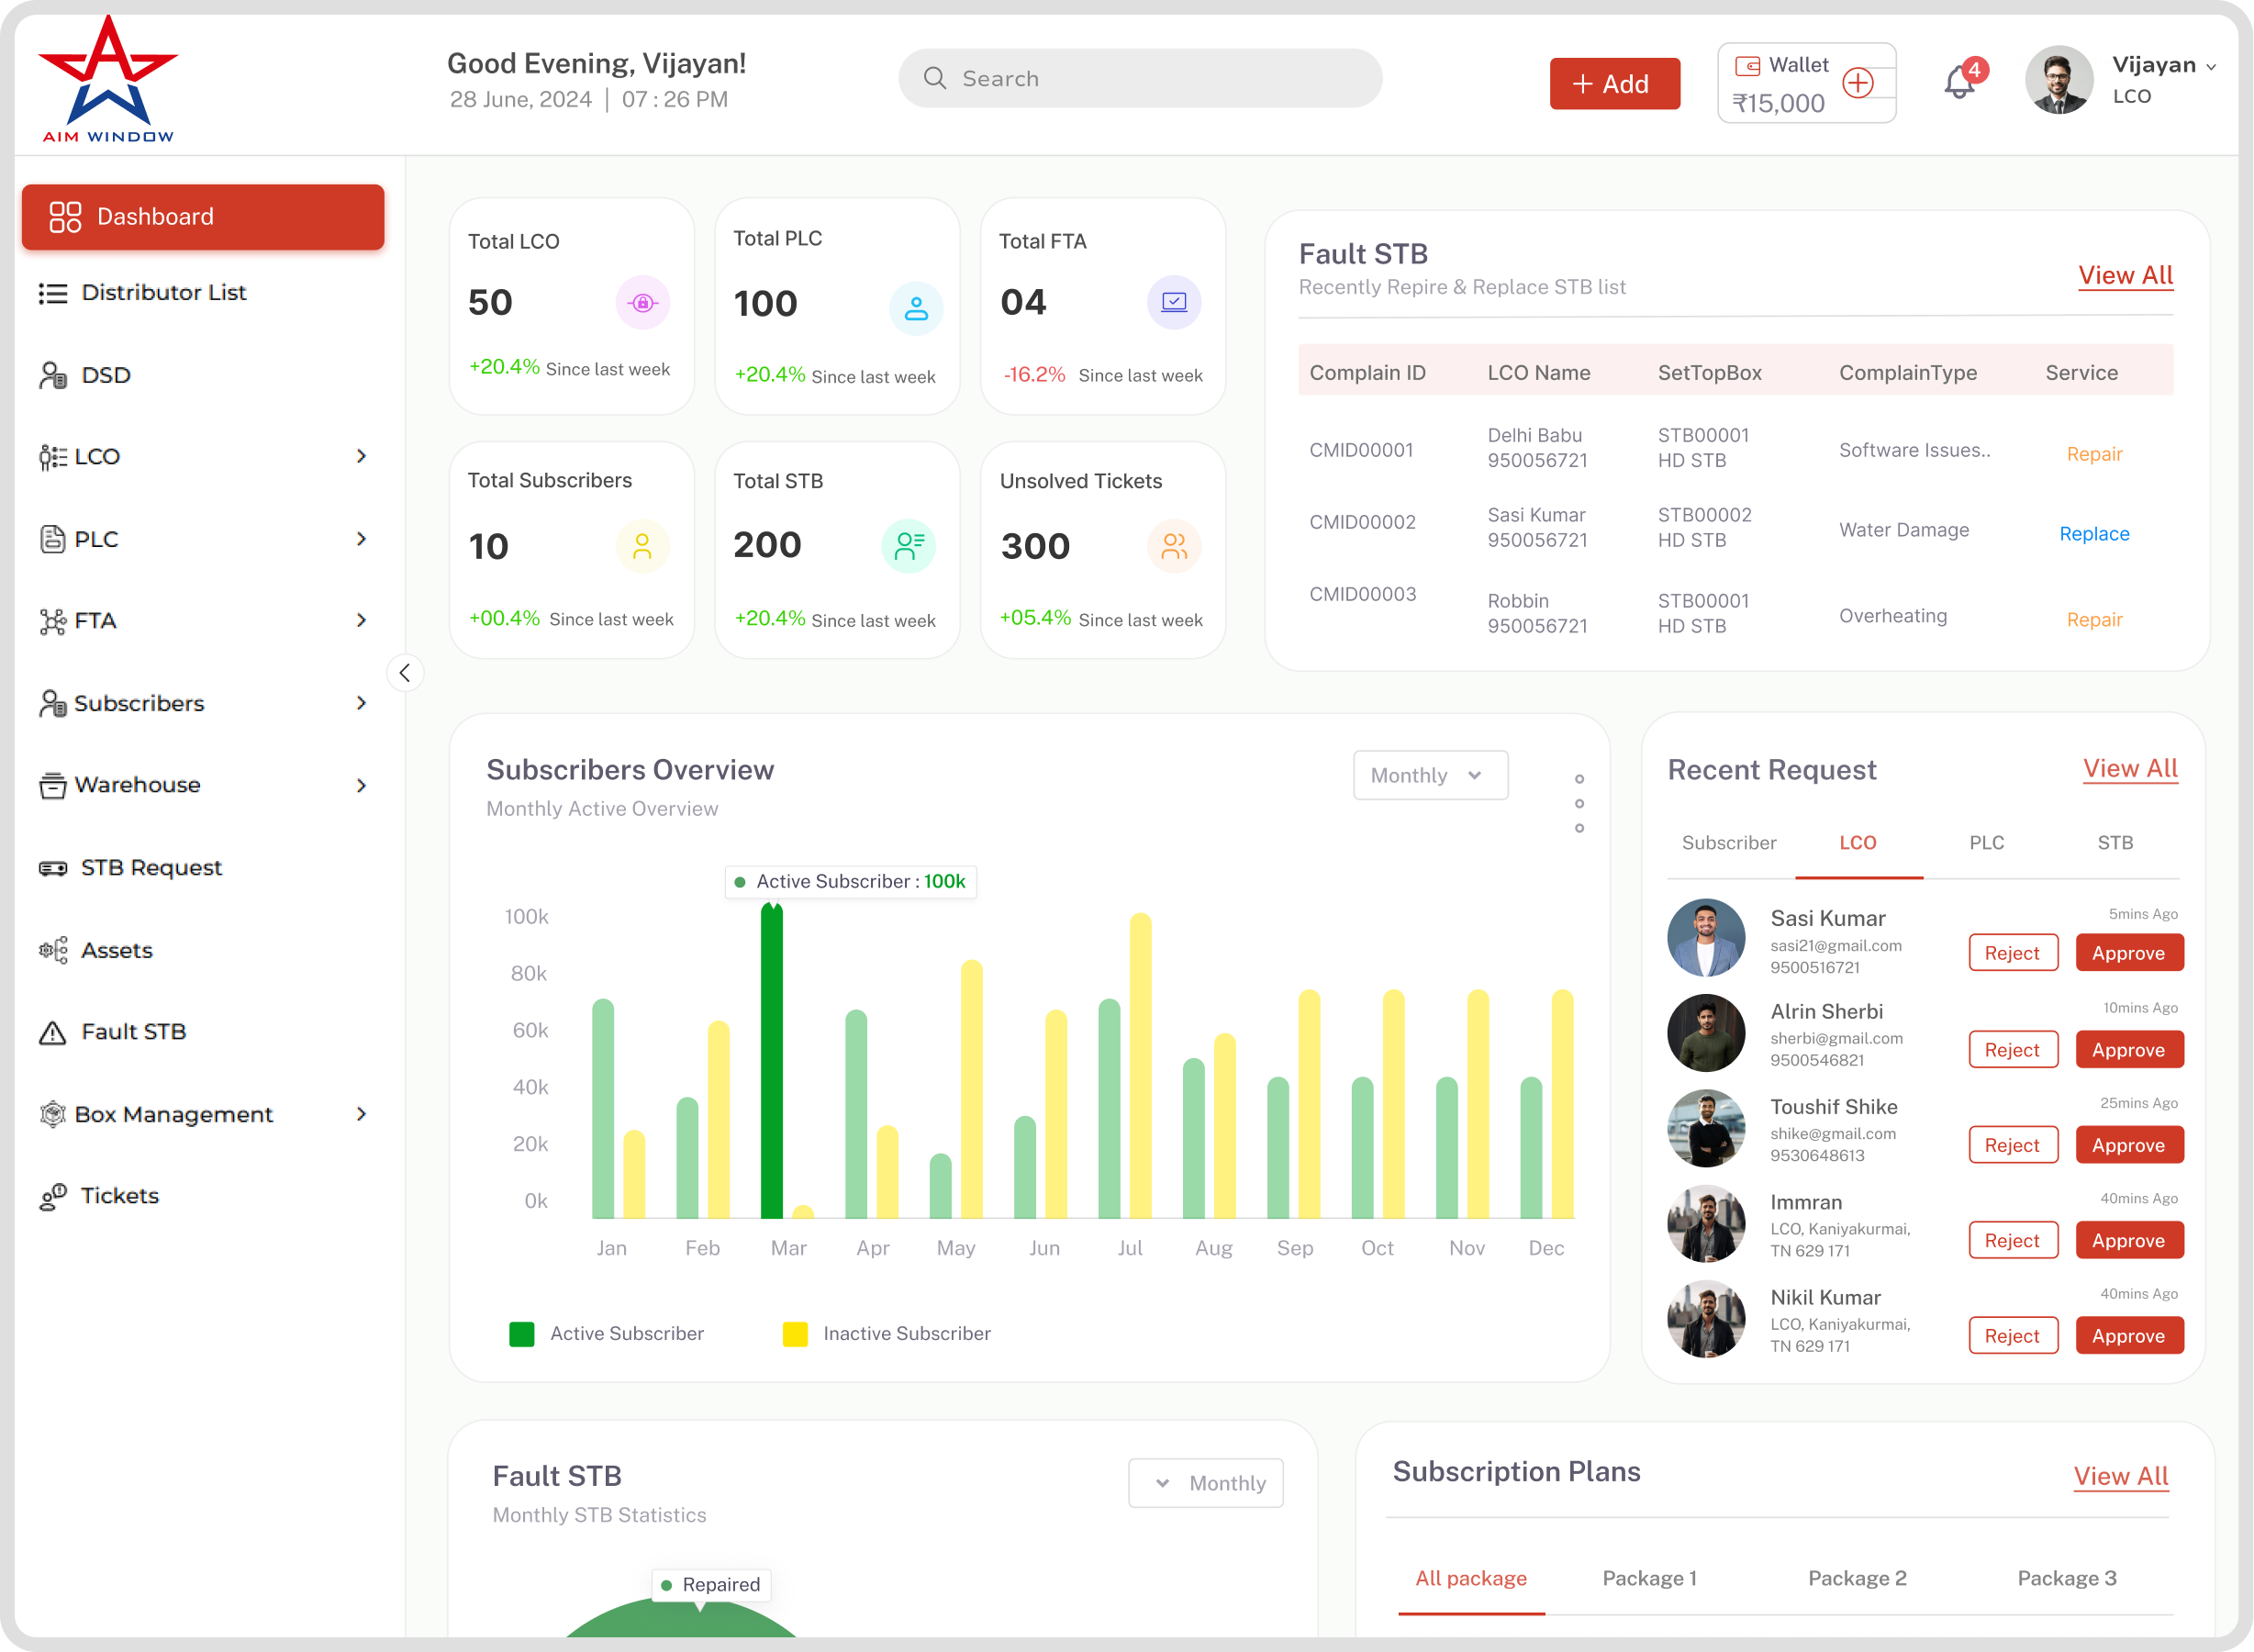Select the Package 2 tab

point(1857,1578)
